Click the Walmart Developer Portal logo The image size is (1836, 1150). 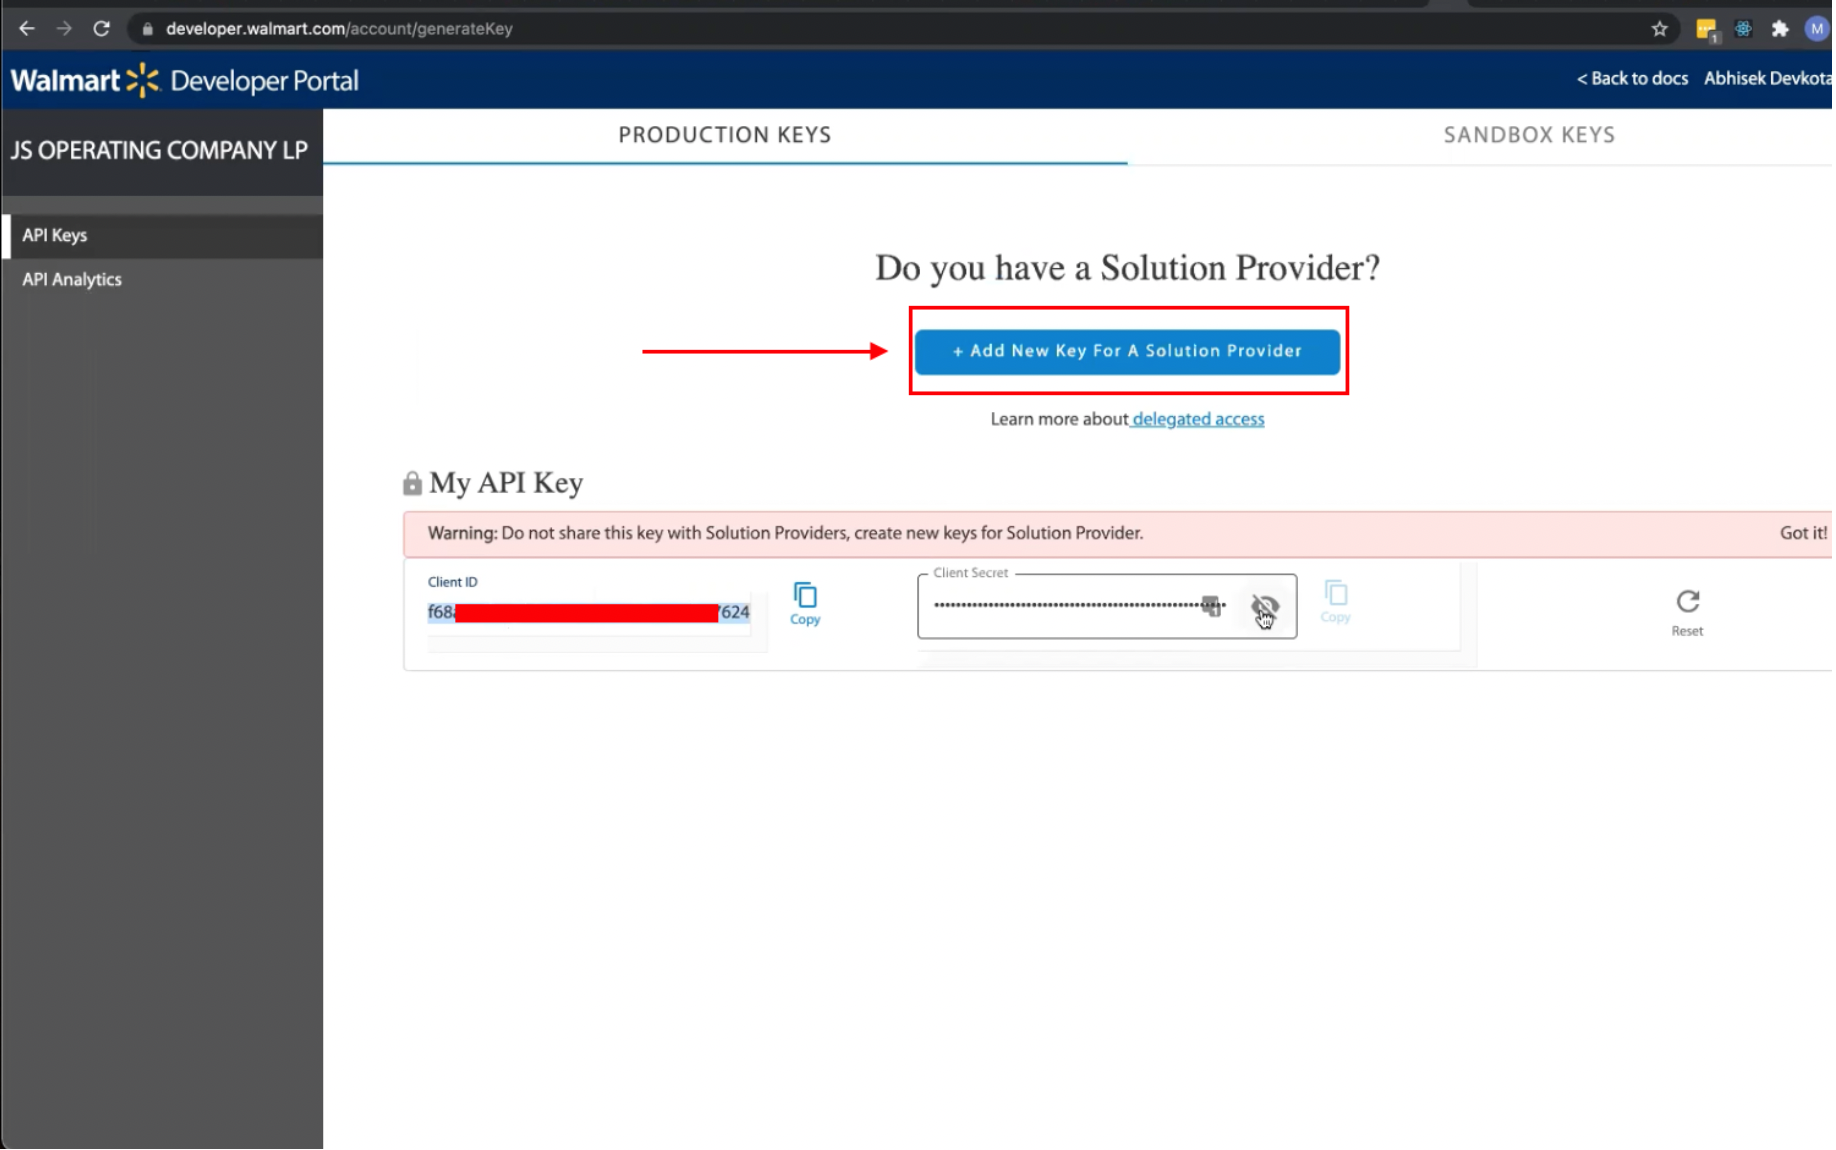coord(185,80)
